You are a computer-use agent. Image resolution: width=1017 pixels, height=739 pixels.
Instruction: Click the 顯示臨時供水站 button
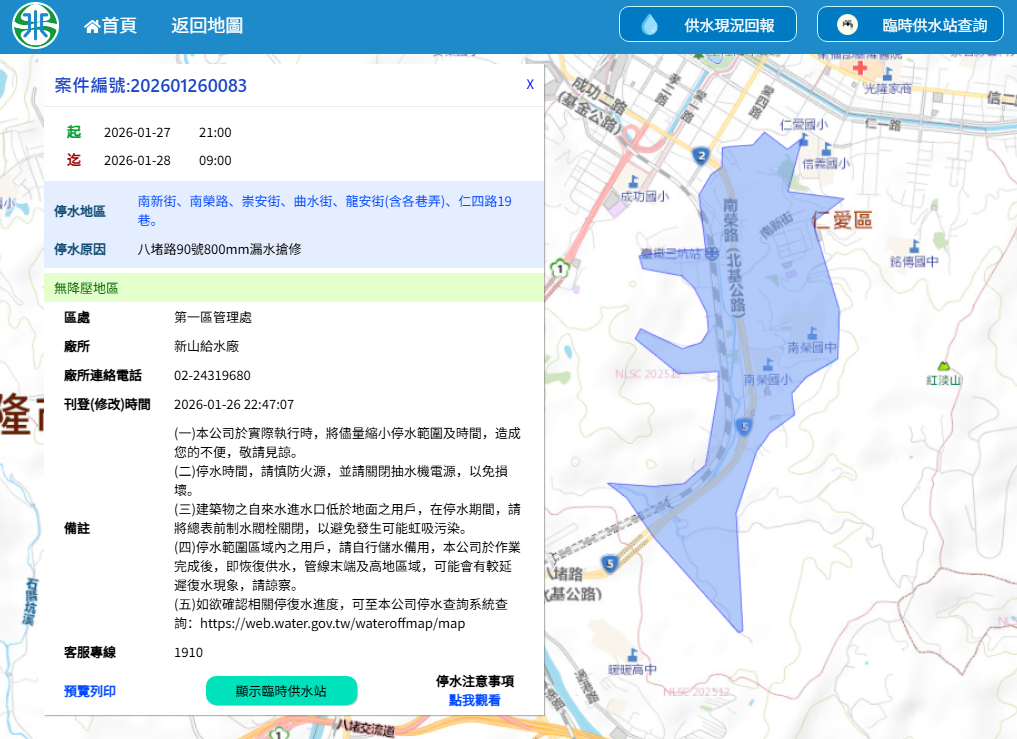pos(281,690)
